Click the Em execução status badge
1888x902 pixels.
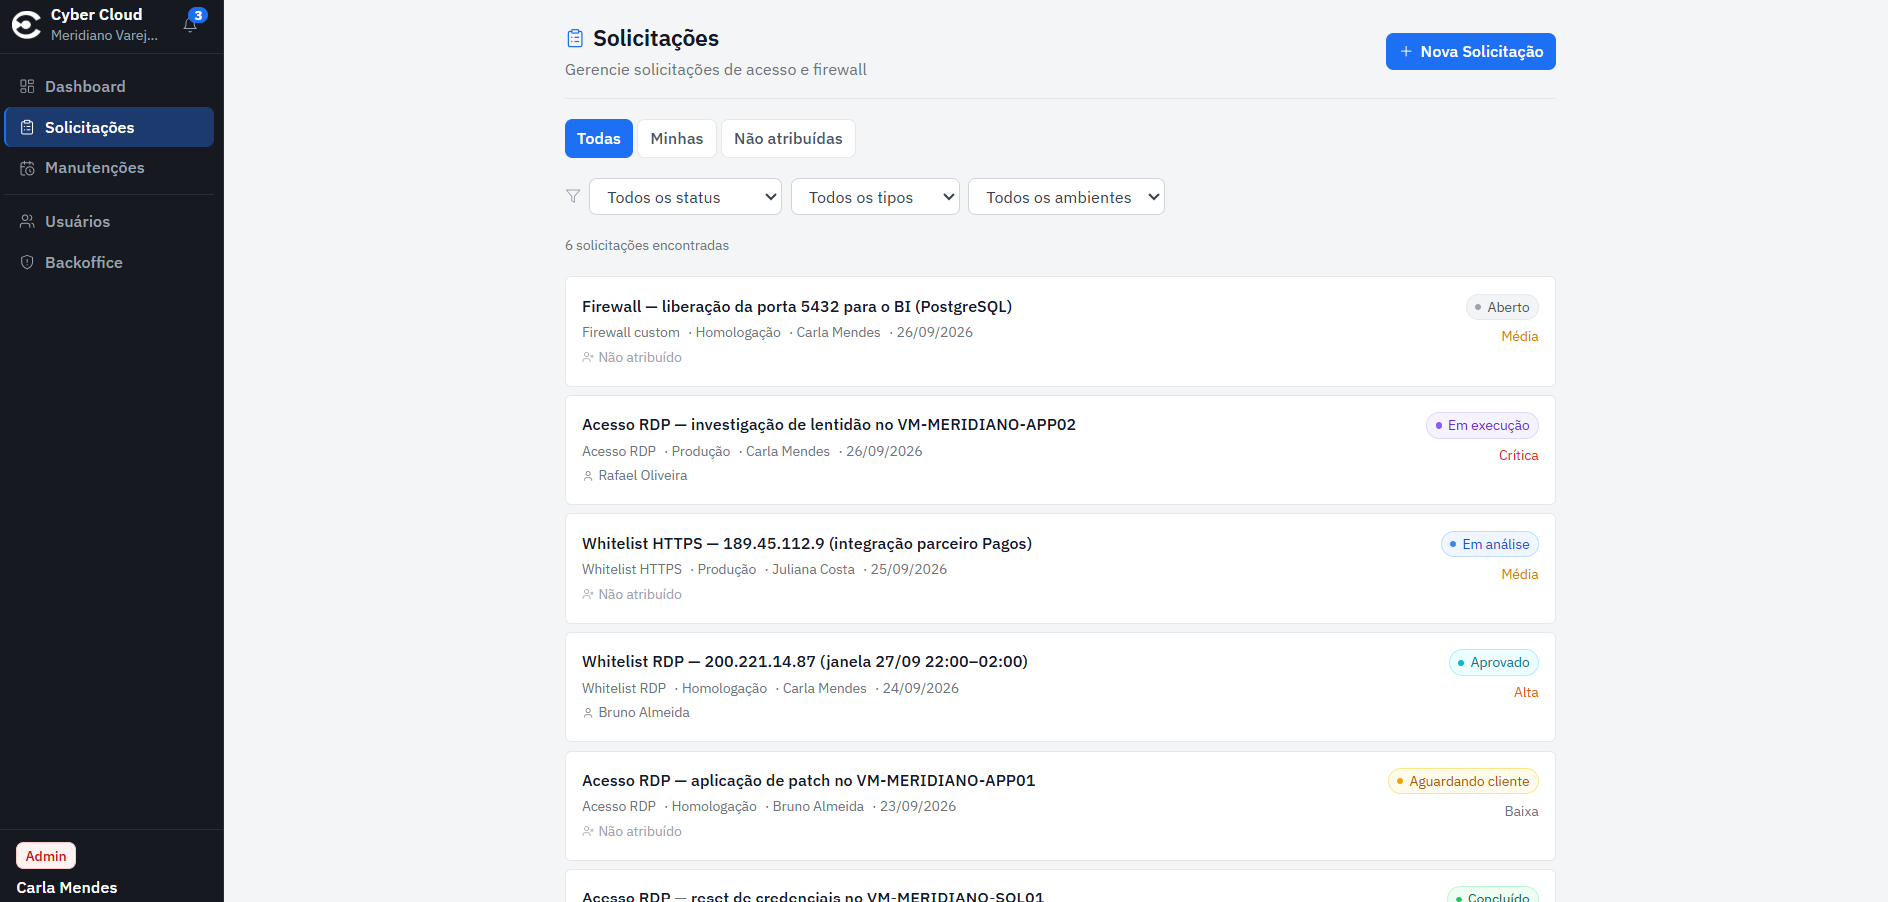tap(1482, 425)
